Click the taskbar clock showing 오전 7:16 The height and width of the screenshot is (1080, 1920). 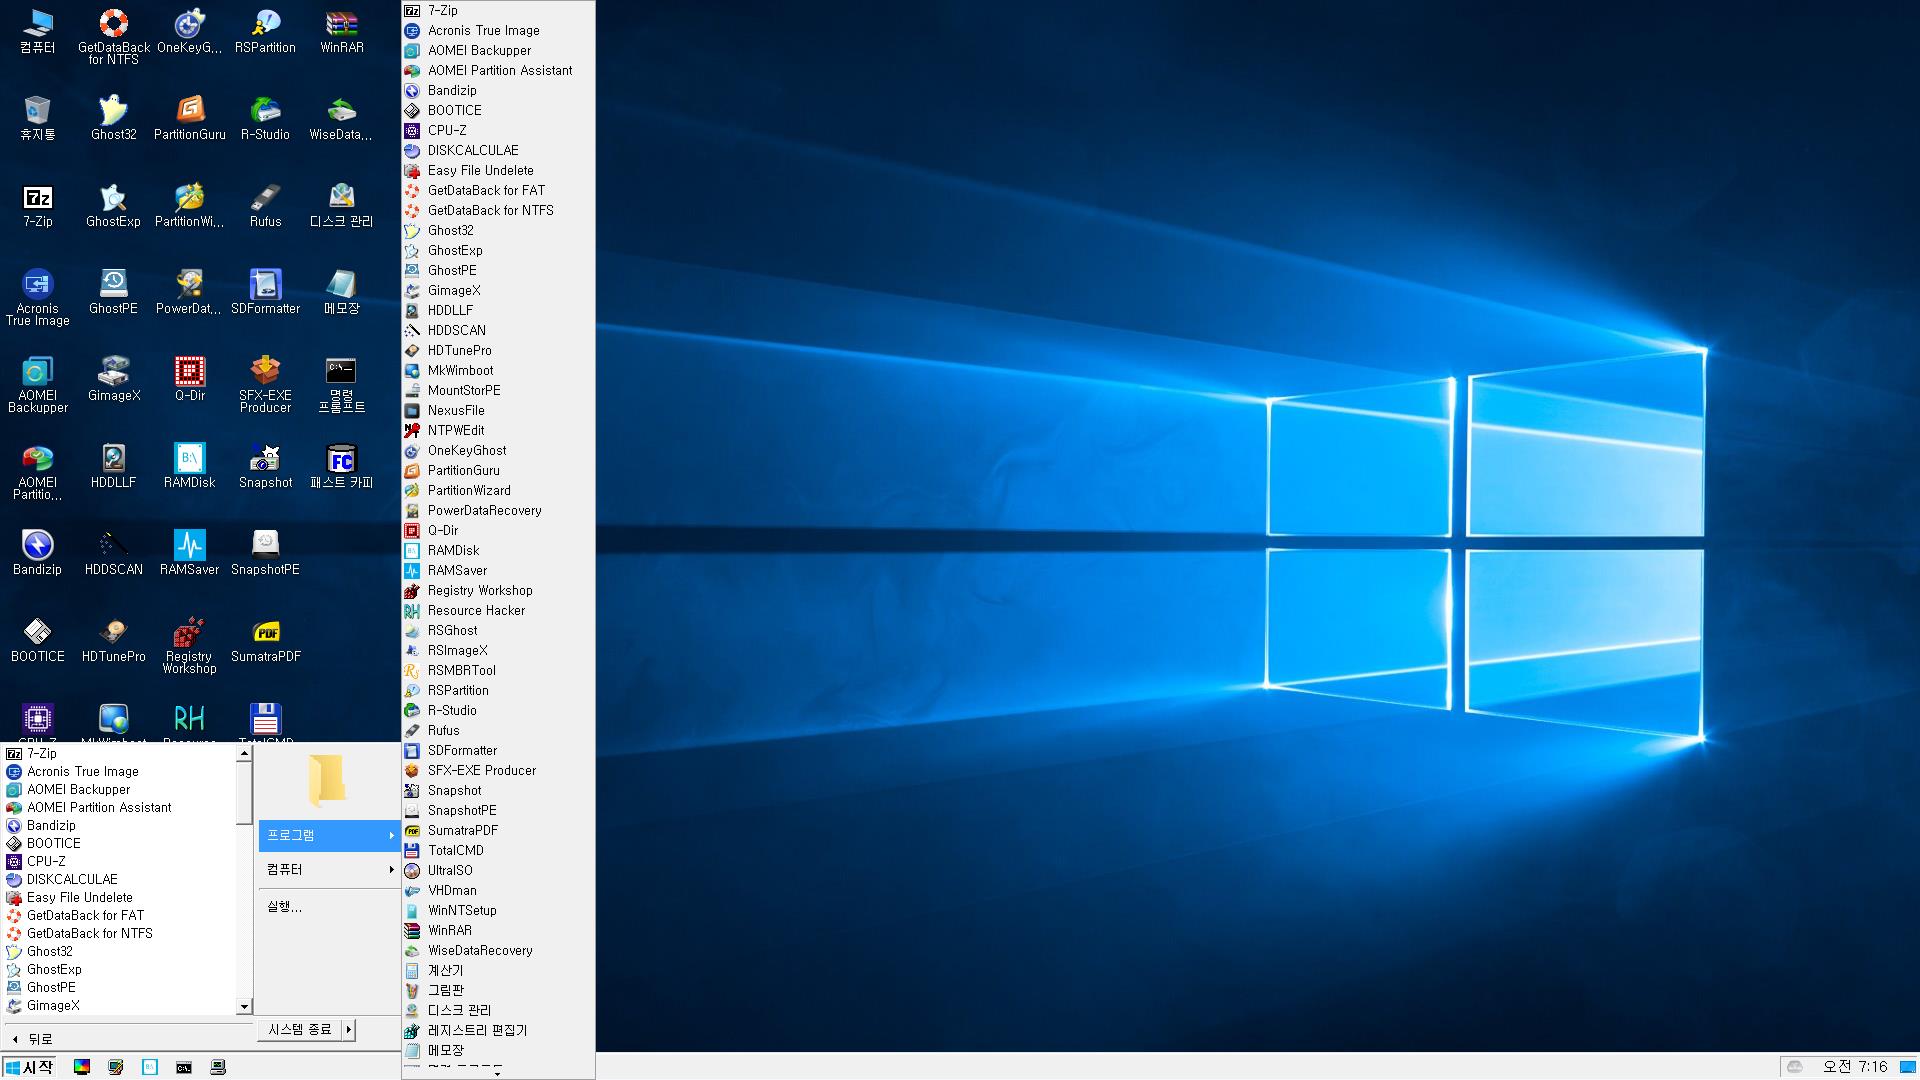click(1855, 1067)
